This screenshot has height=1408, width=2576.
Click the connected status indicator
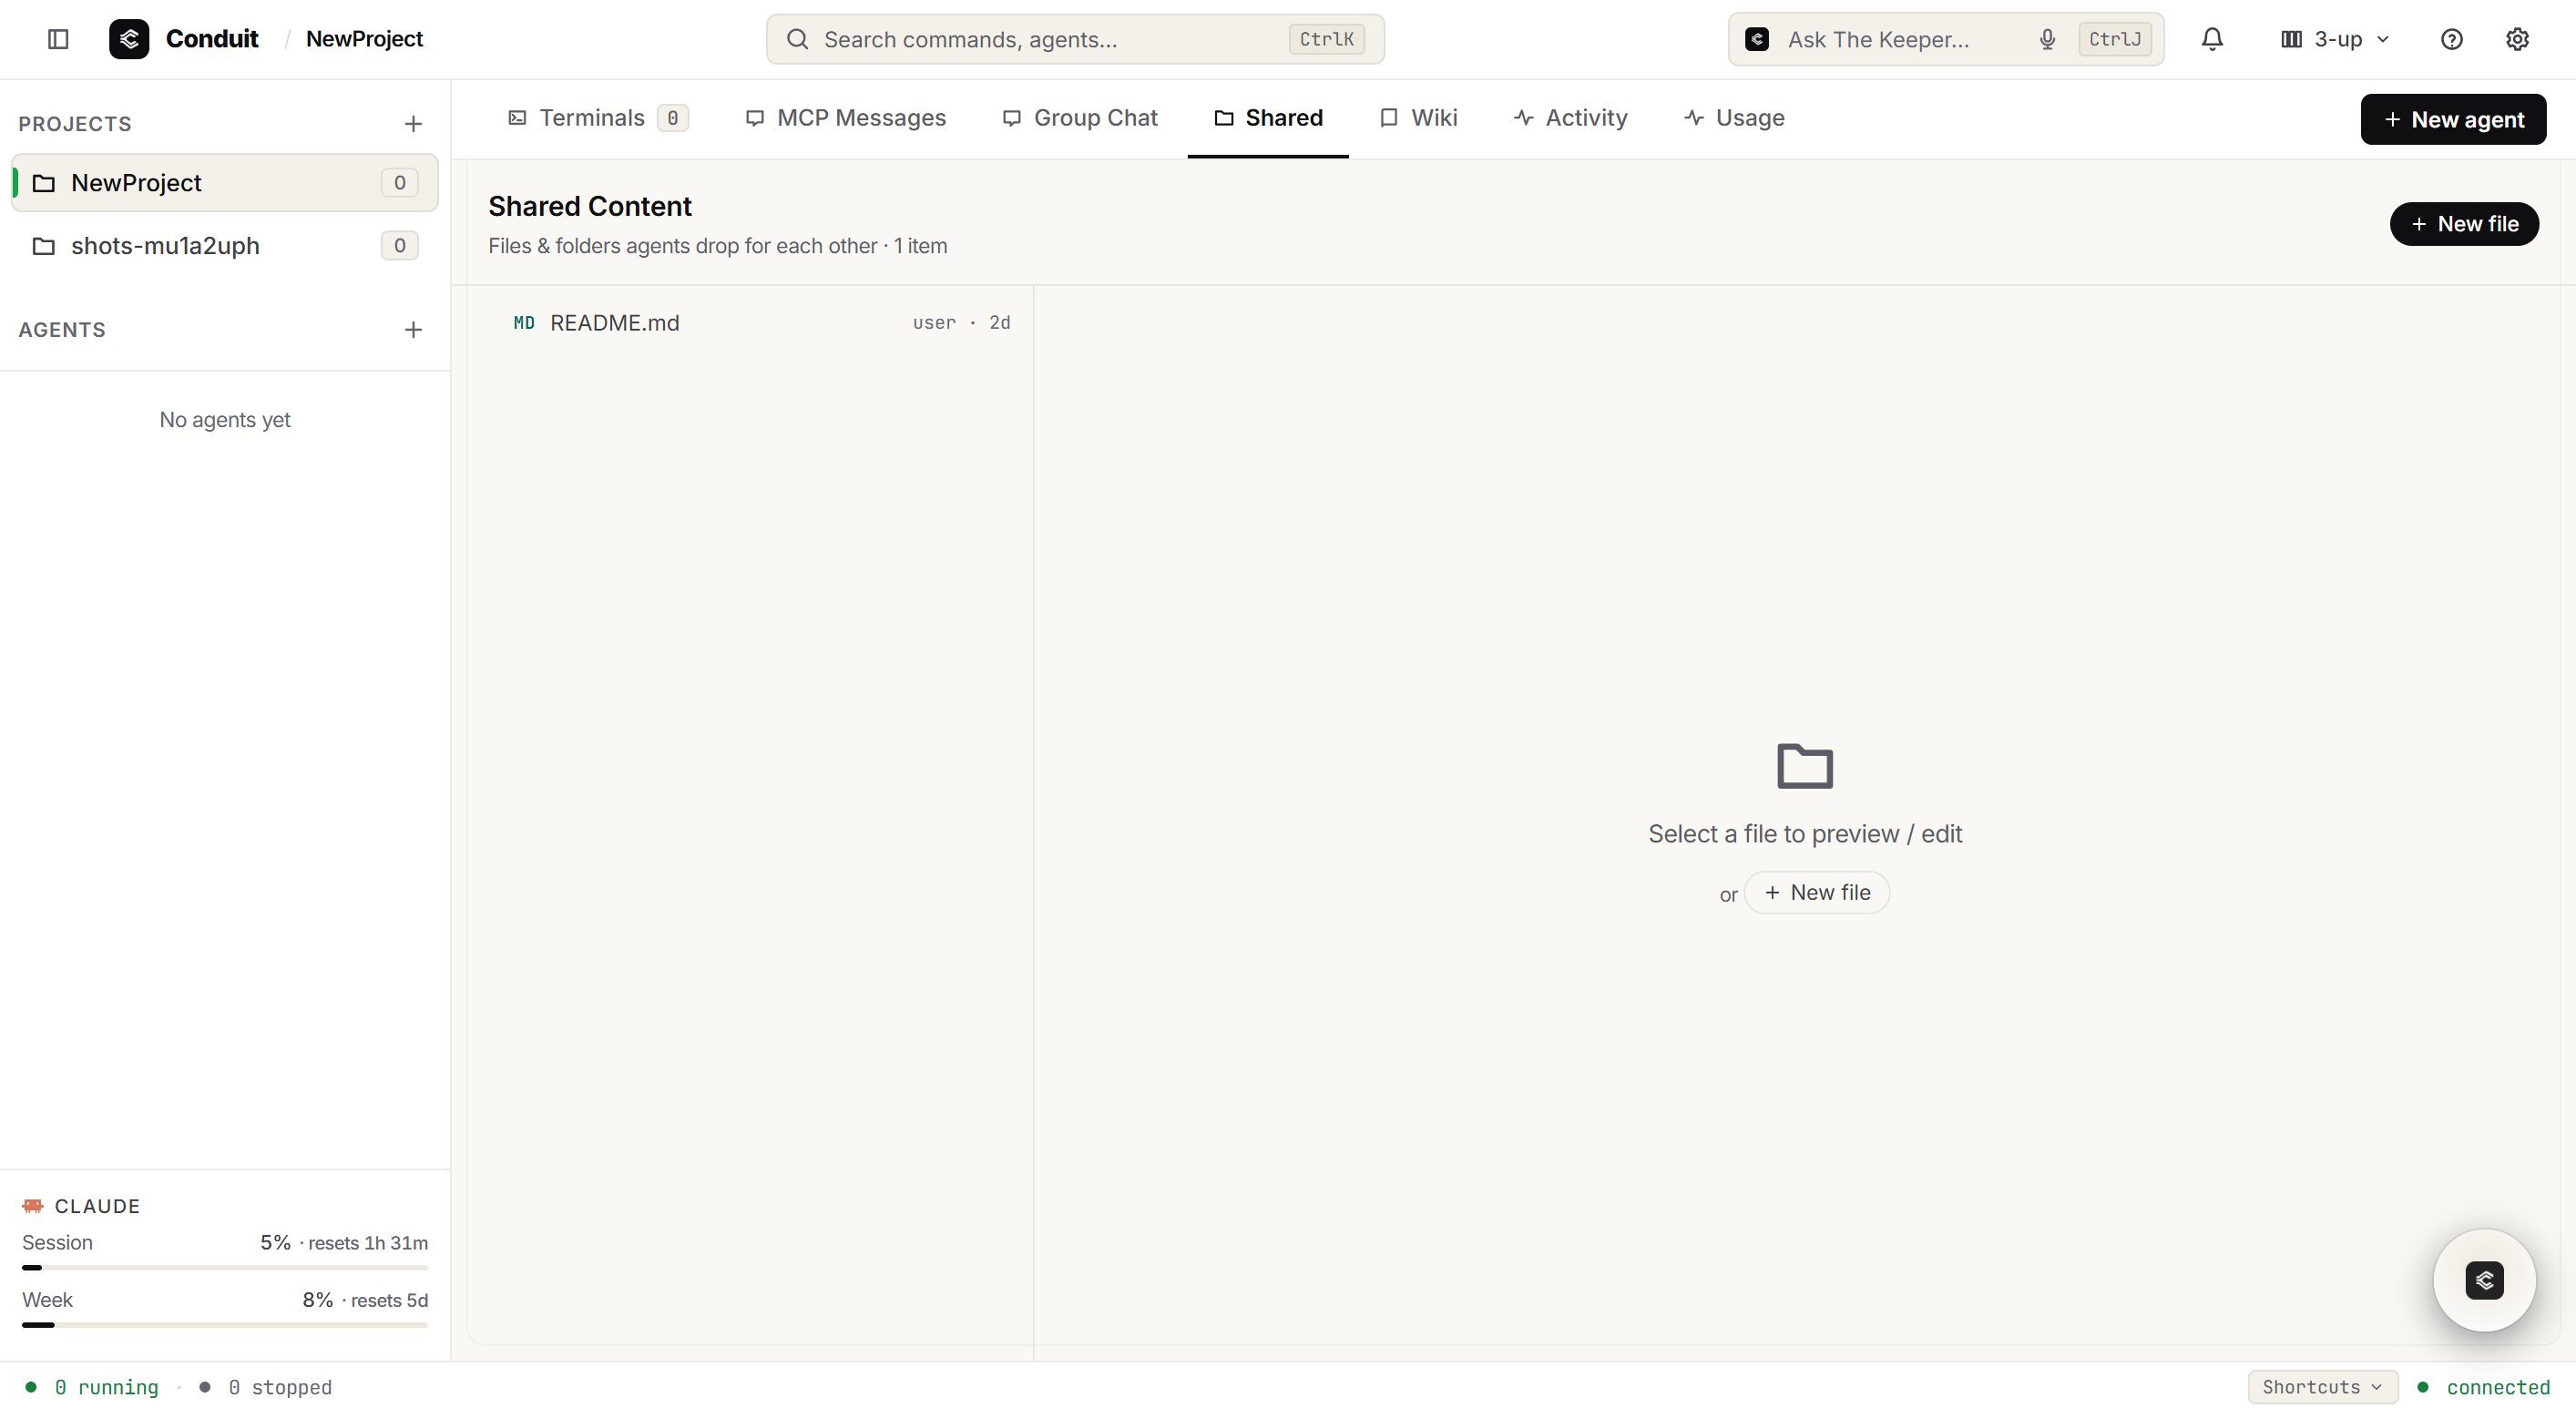pos(2484,1387)
